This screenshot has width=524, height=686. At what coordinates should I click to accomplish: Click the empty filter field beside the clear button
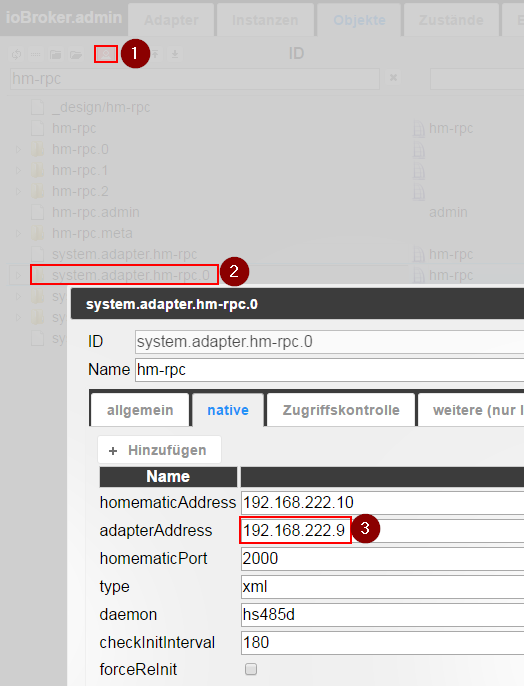pos(477,79)
